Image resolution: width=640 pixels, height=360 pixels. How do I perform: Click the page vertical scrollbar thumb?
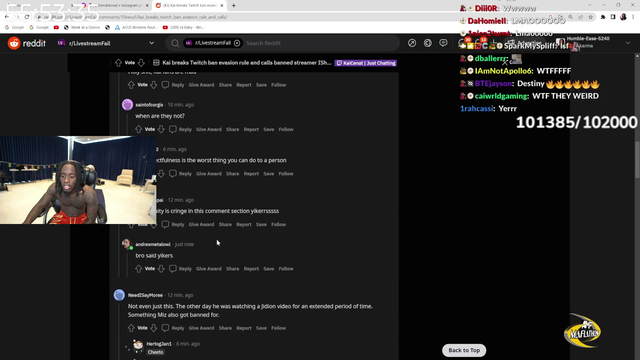pos(637,159)
